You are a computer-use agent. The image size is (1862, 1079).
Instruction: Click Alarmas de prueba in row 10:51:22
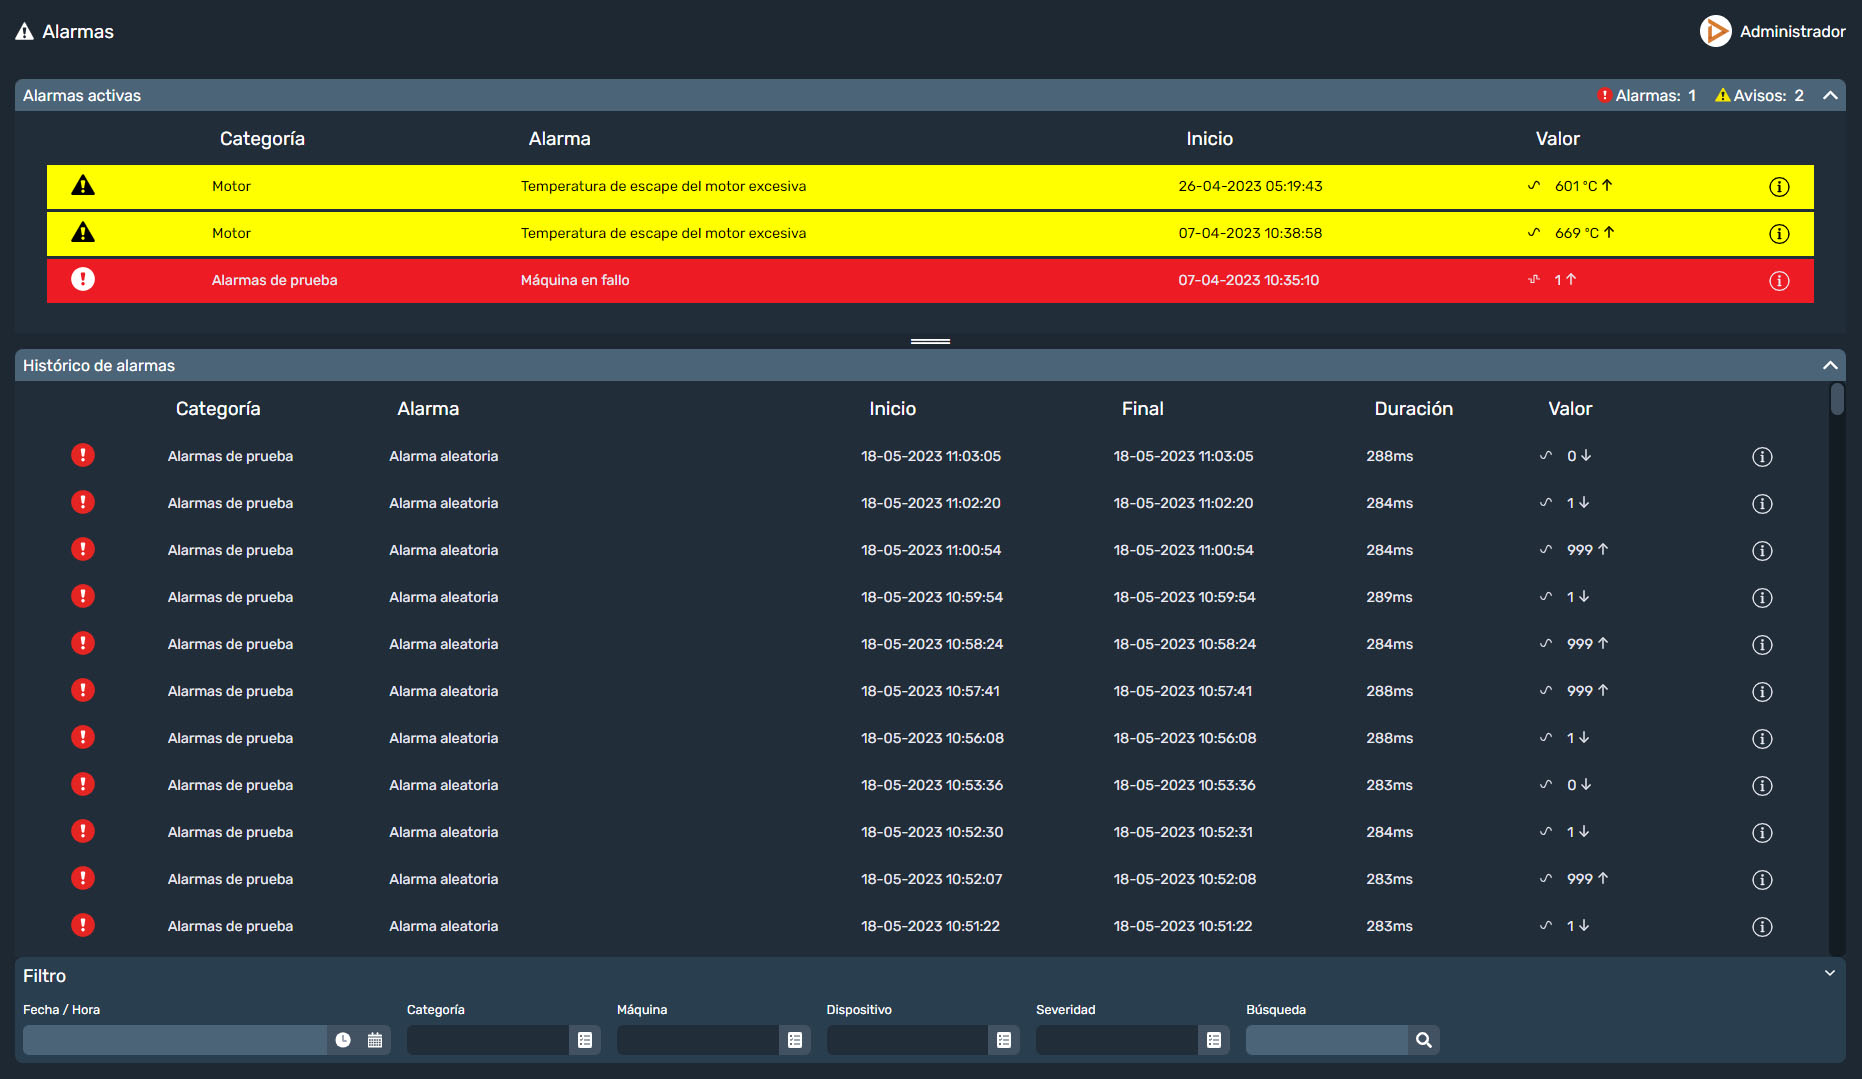tap(230, 926)
